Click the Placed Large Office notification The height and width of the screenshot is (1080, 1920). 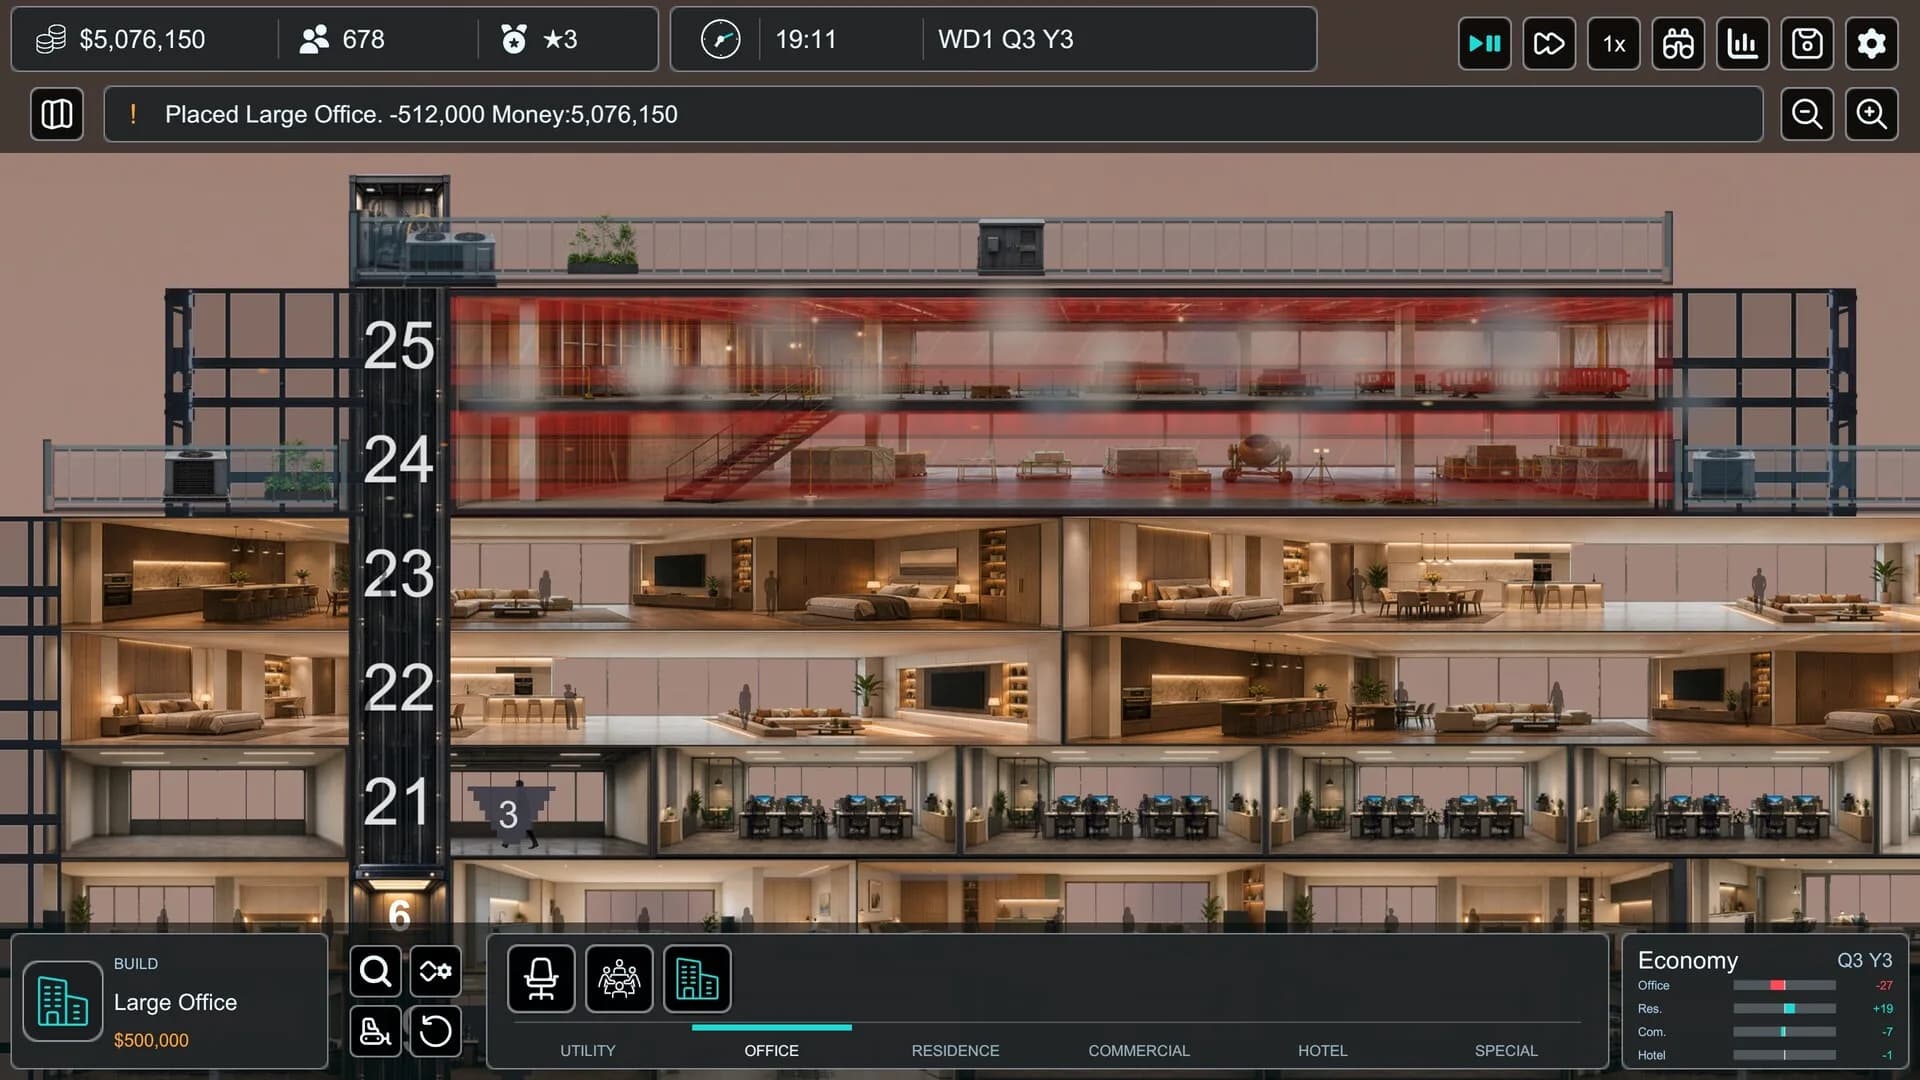click(x=933, y=114)
